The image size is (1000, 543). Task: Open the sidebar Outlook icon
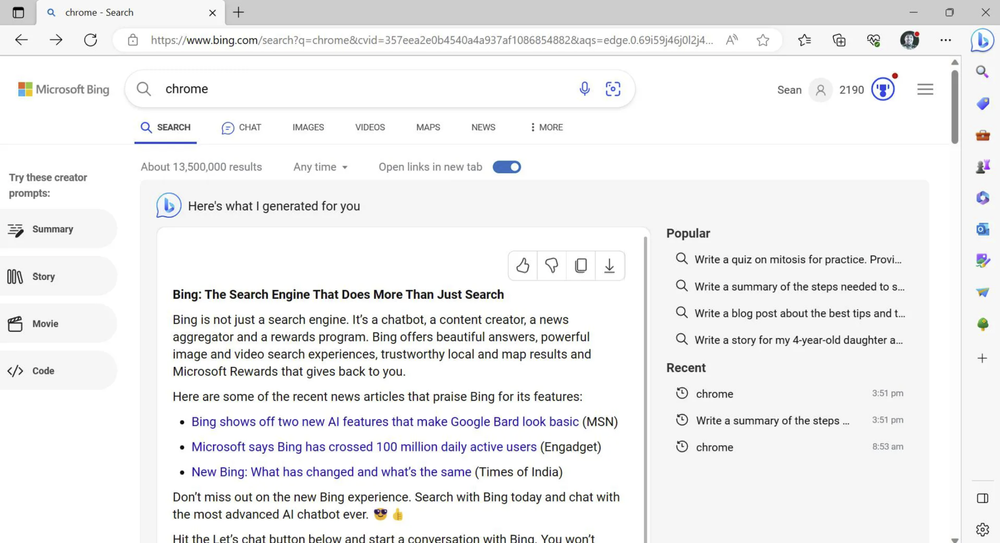pos(983,229)
